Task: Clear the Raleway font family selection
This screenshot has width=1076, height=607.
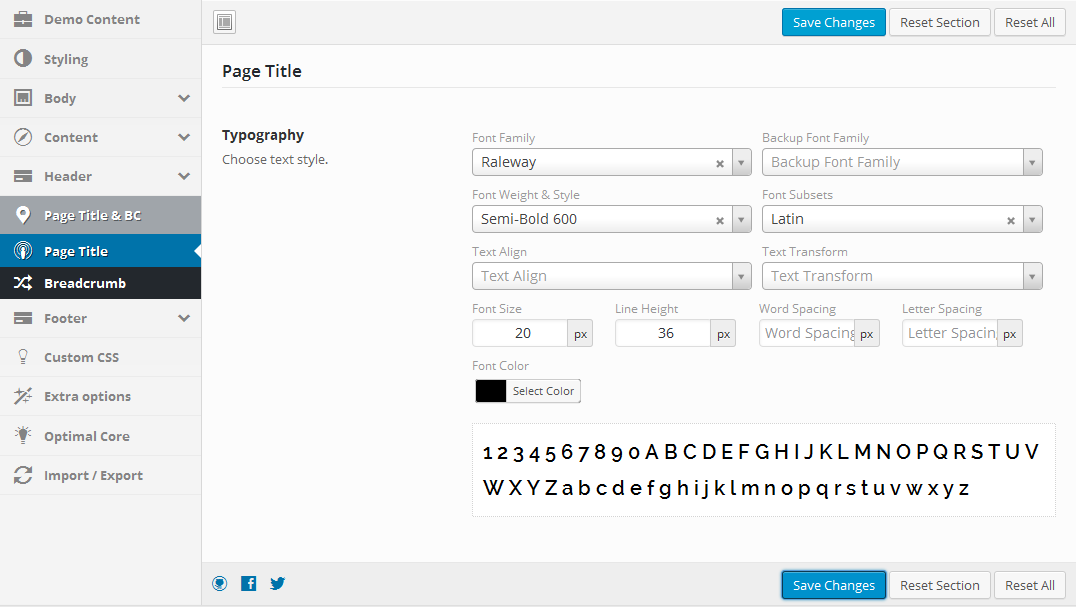Action: coord(720,163)
